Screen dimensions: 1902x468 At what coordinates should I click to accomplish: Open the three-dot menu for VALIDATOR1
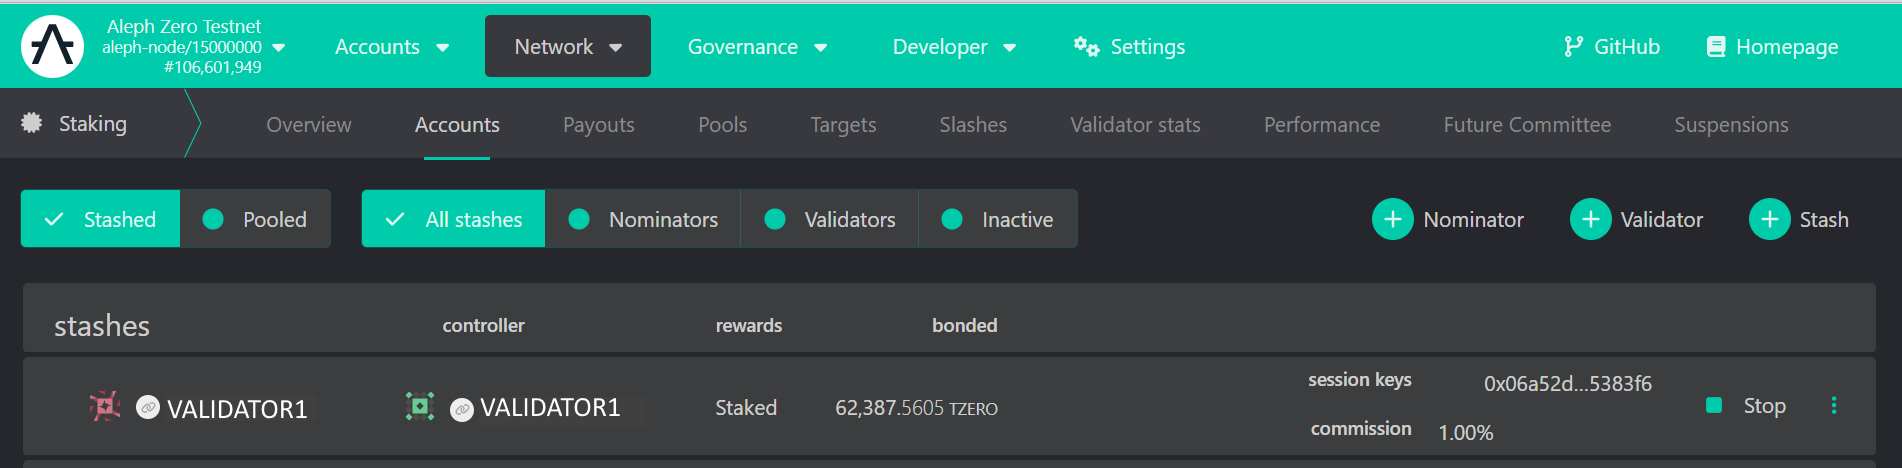click(1833, 405)
